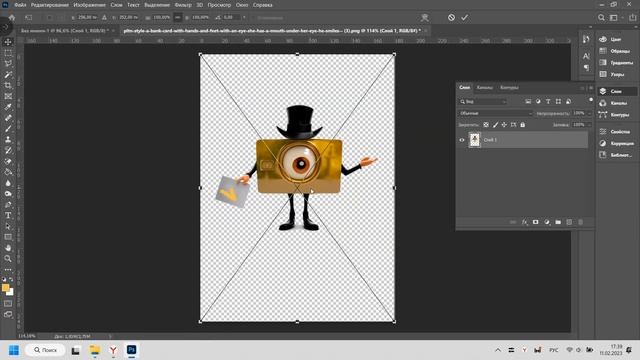Expand the opacity slider dropdown

589,113
